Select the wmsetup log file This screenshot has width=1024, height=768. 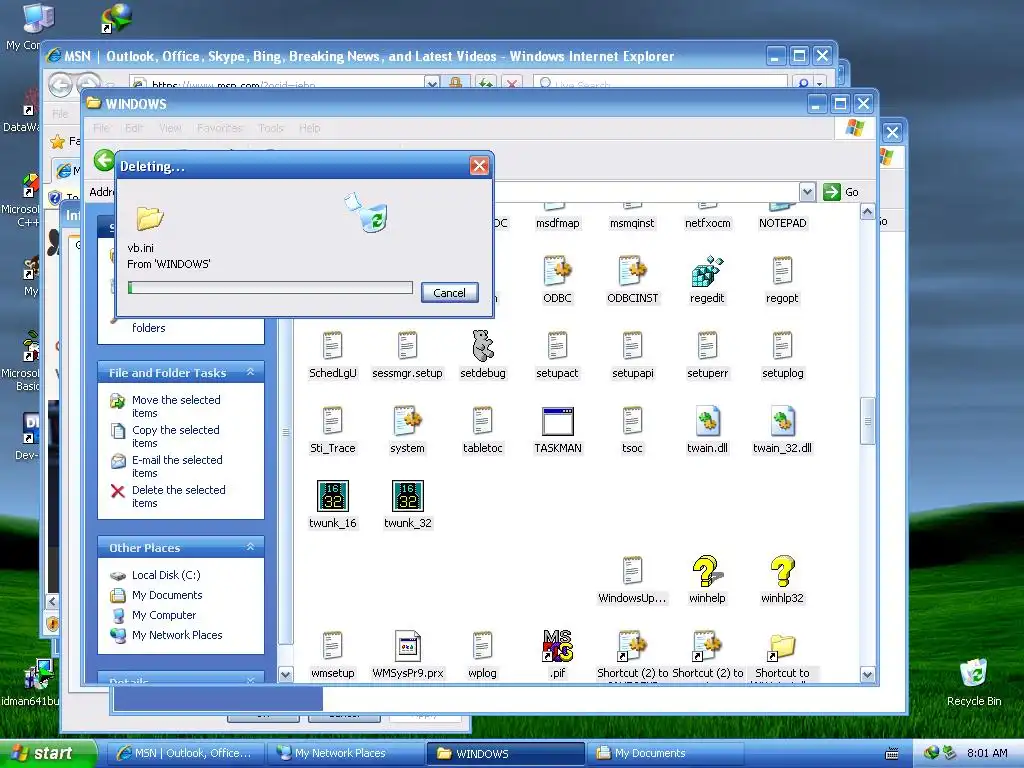[332, 646]
